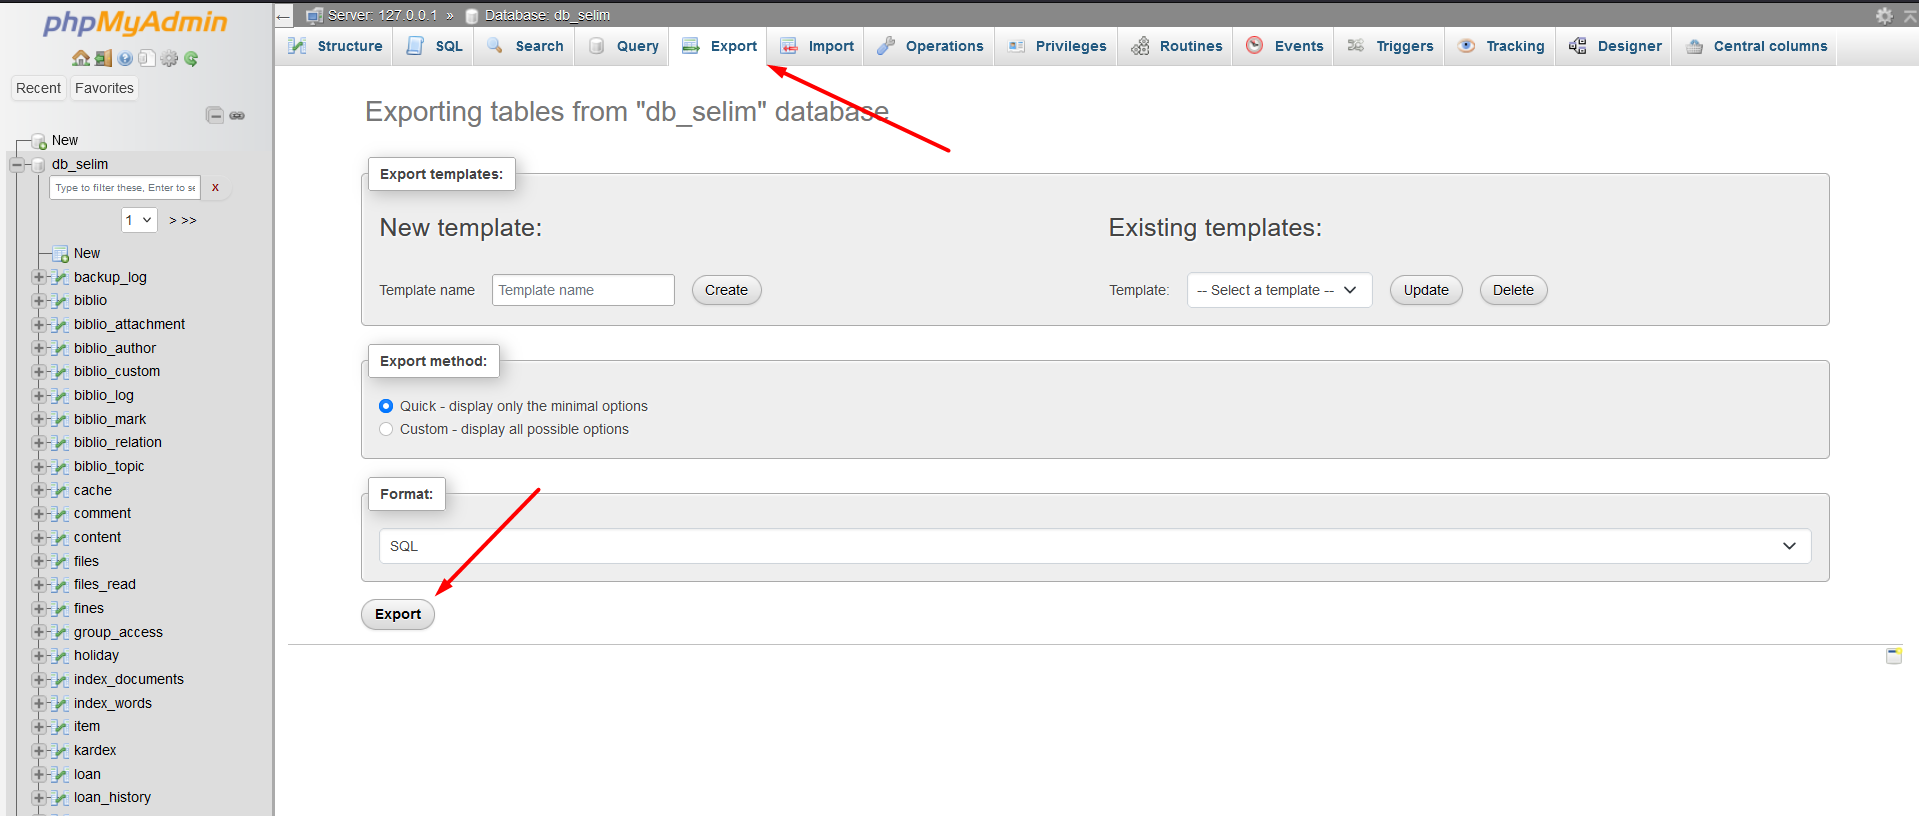The height and width of the screenshot is (816, 1919).
Task: Expand the biblio table node
Action: (x=38, y=301)
